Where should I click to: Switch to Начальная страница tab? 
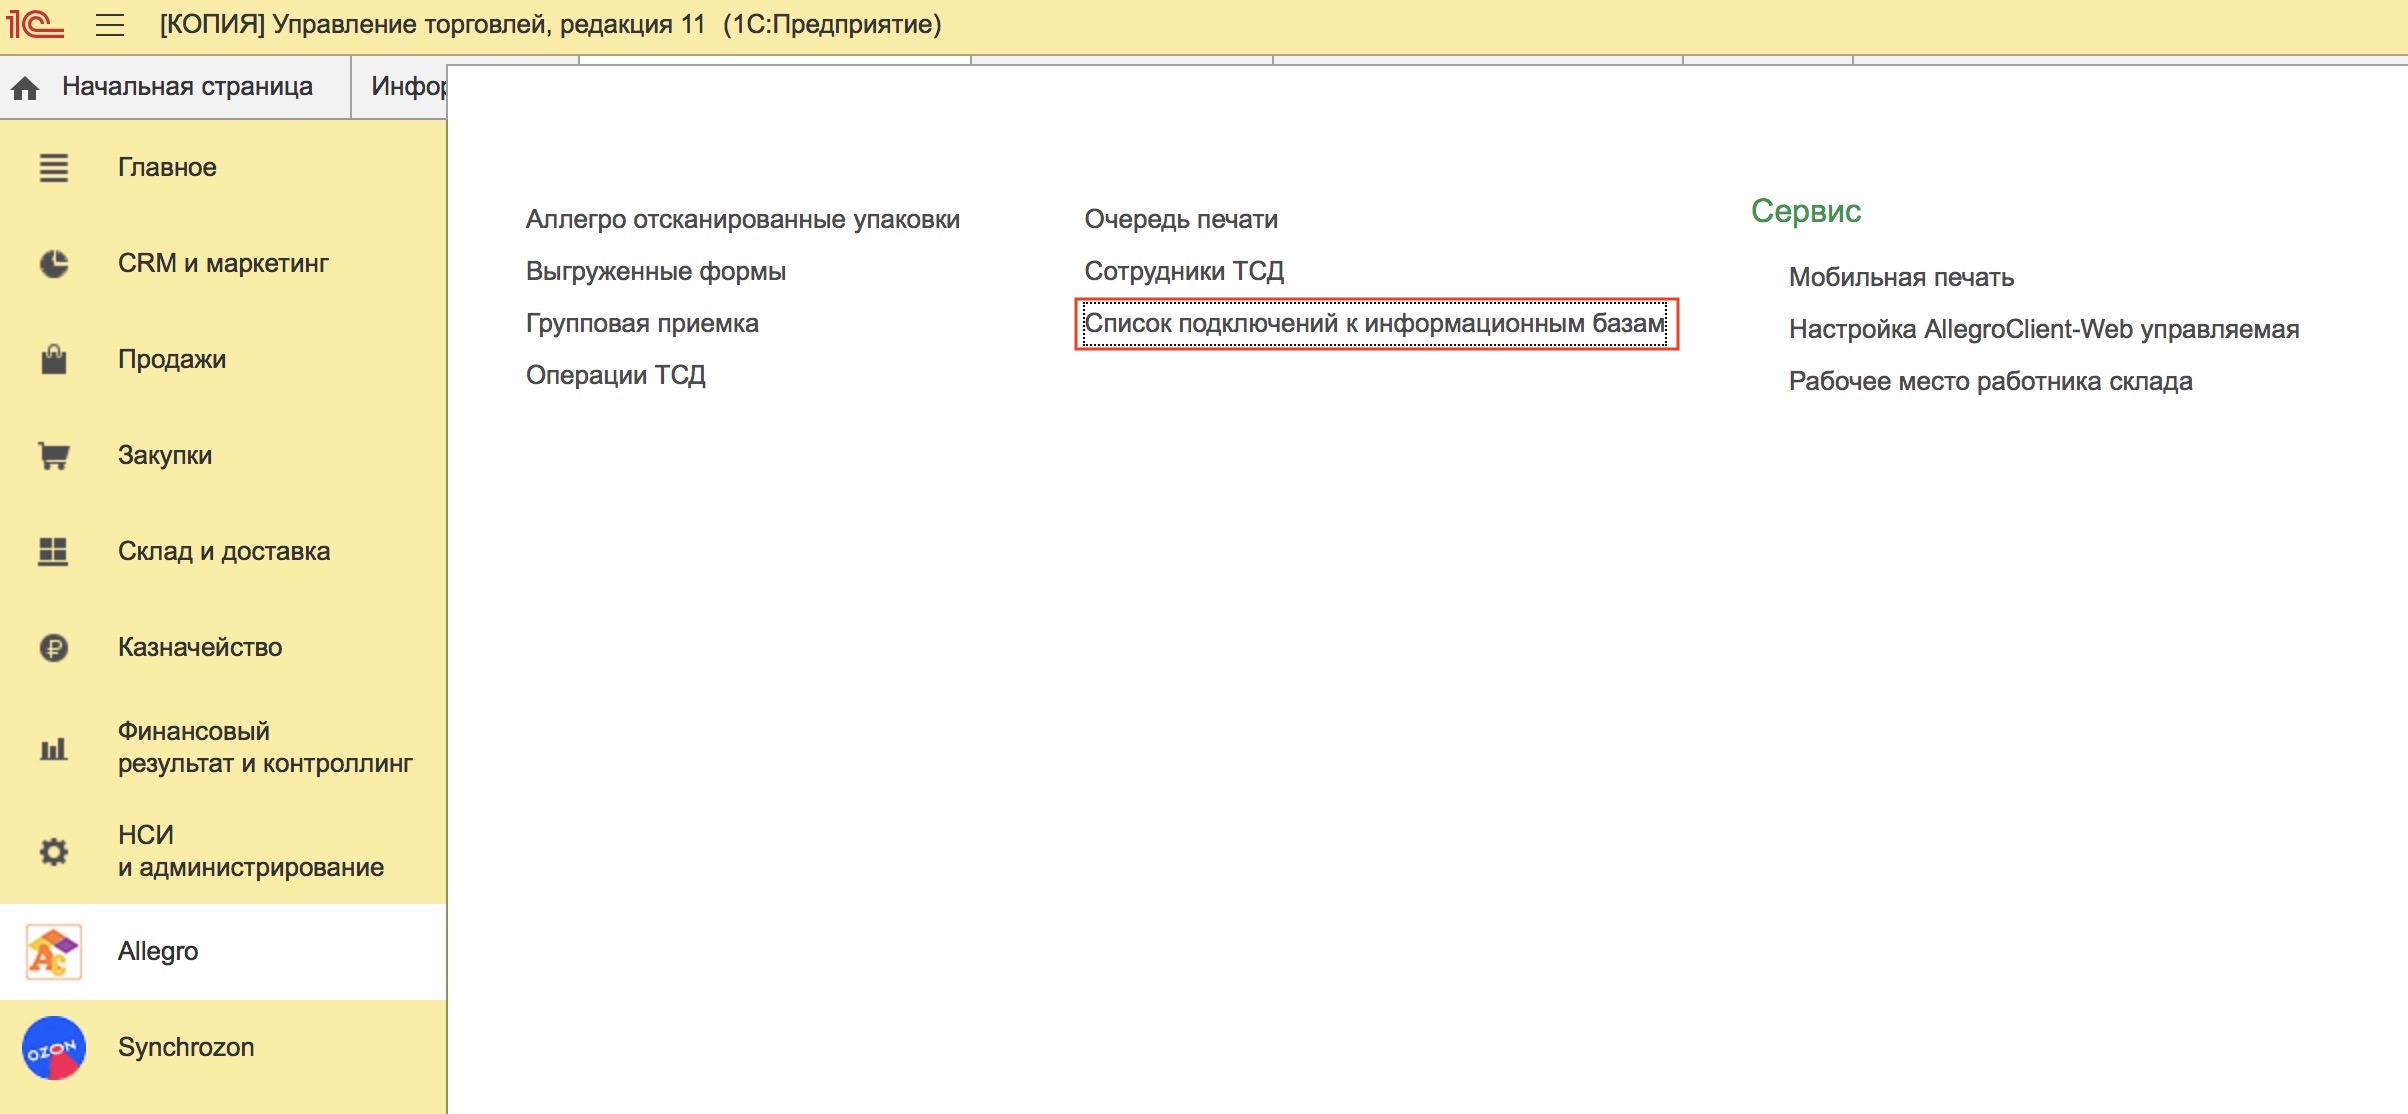[x=176, y=87]
